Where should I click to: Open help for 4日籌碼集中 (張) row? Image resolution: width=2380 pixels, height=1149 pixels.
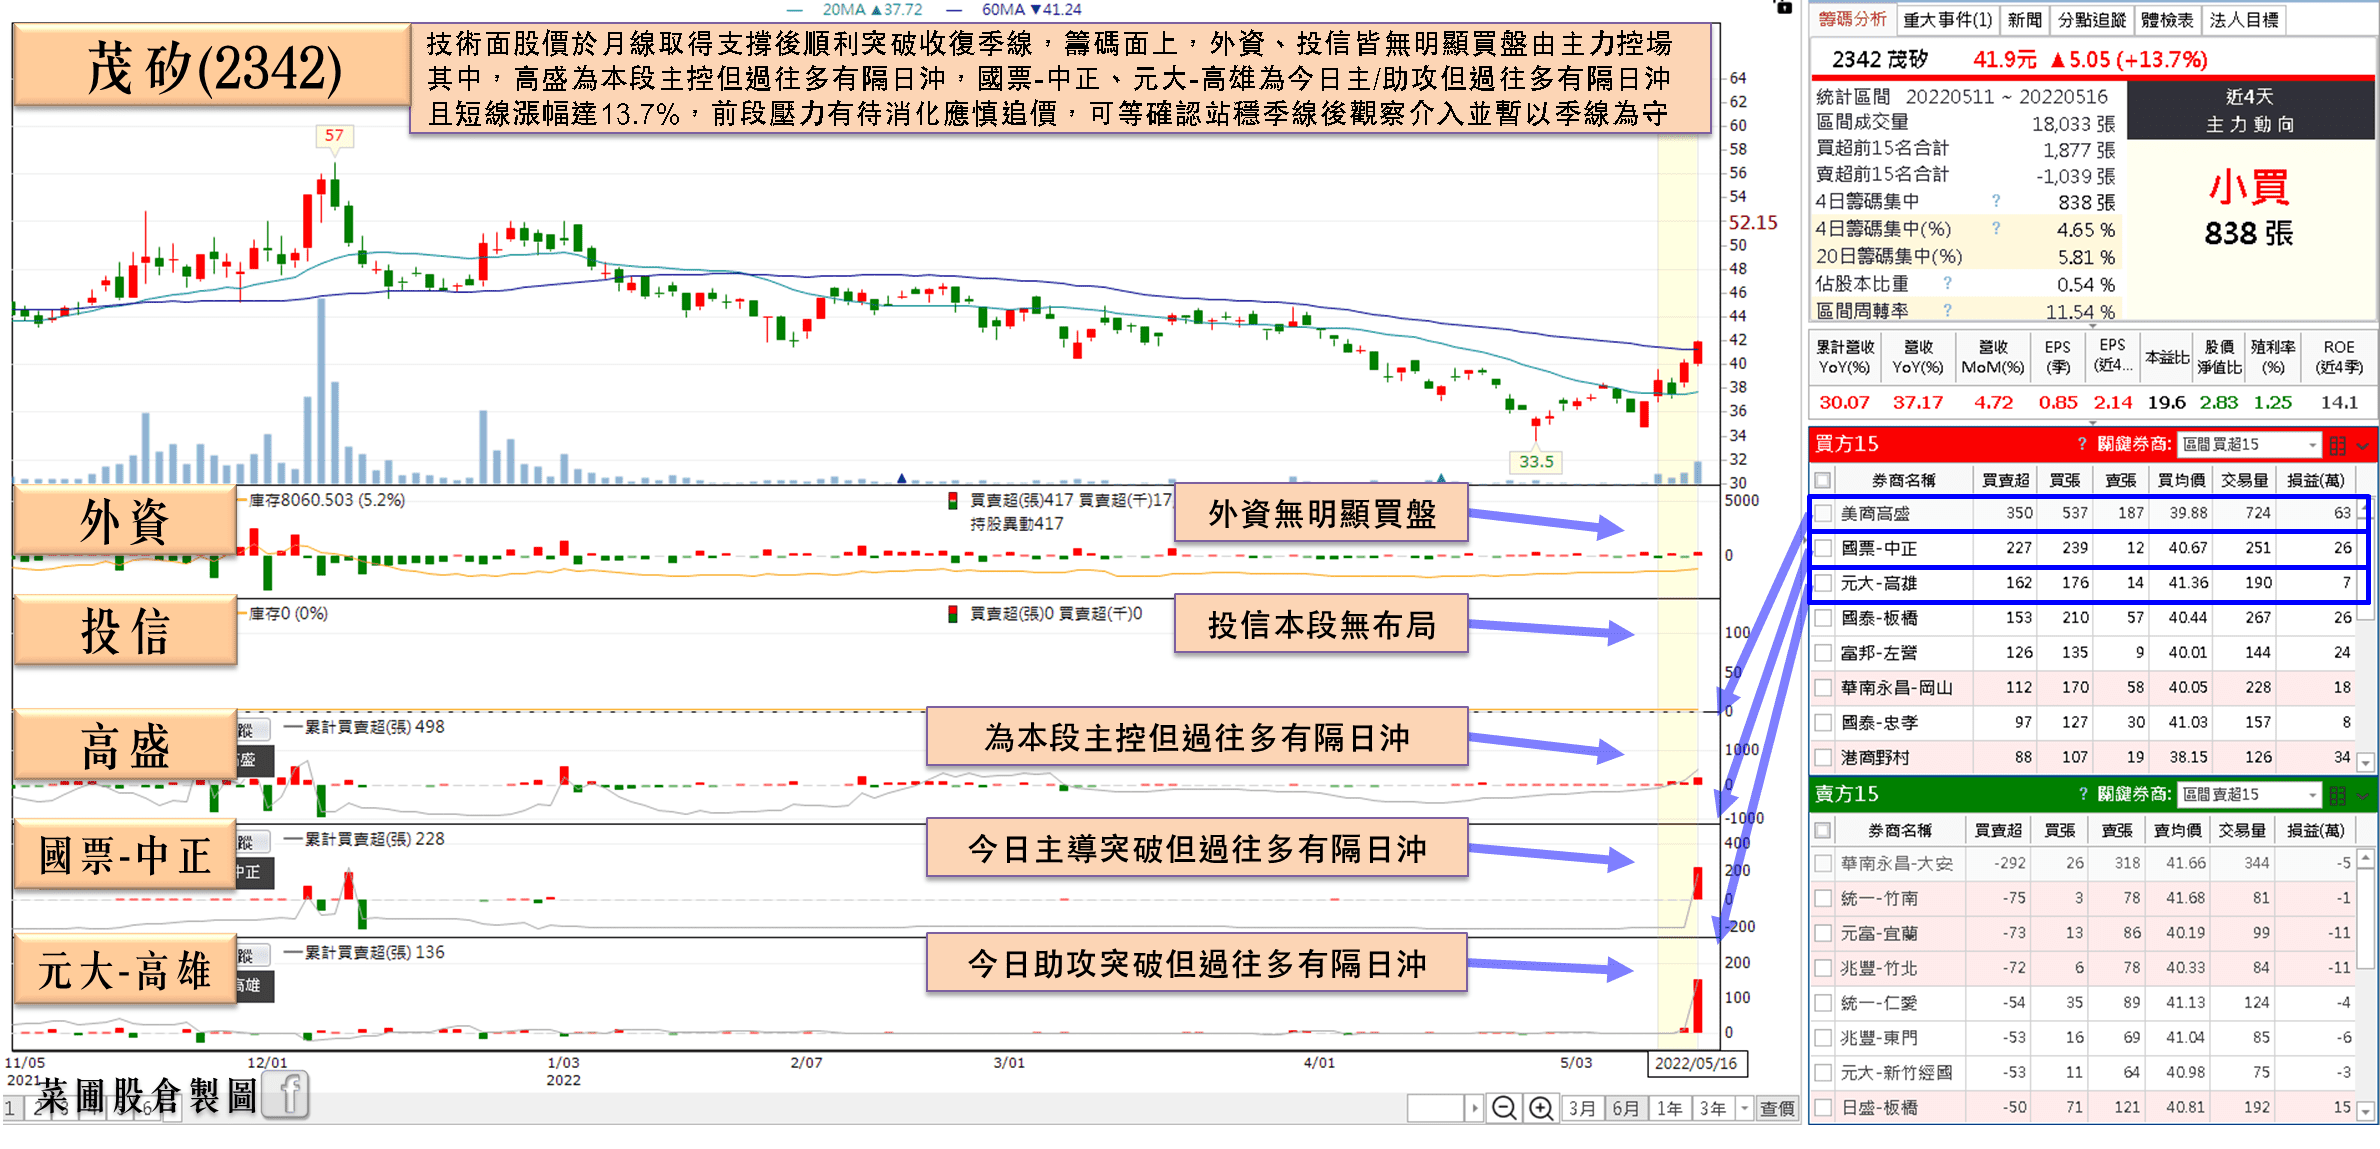tap(1995, 201)
